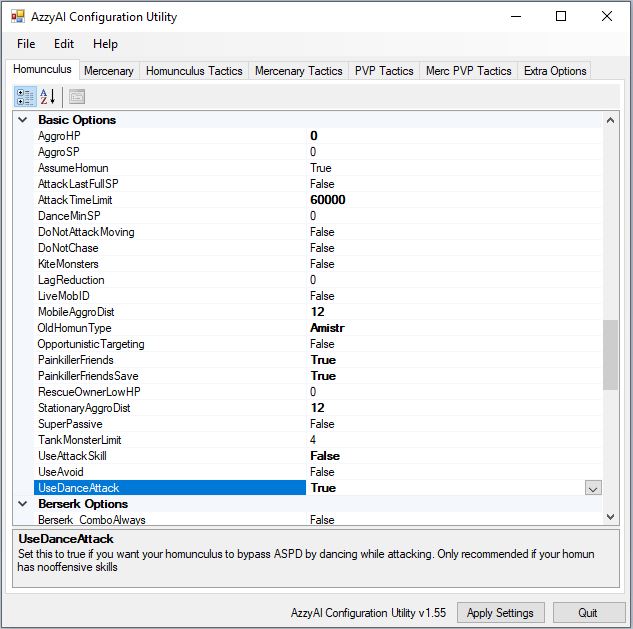Maximize the AzzyAI Configuration Utility window
This screenshot has height=629, width=633.
pos(561,17)
